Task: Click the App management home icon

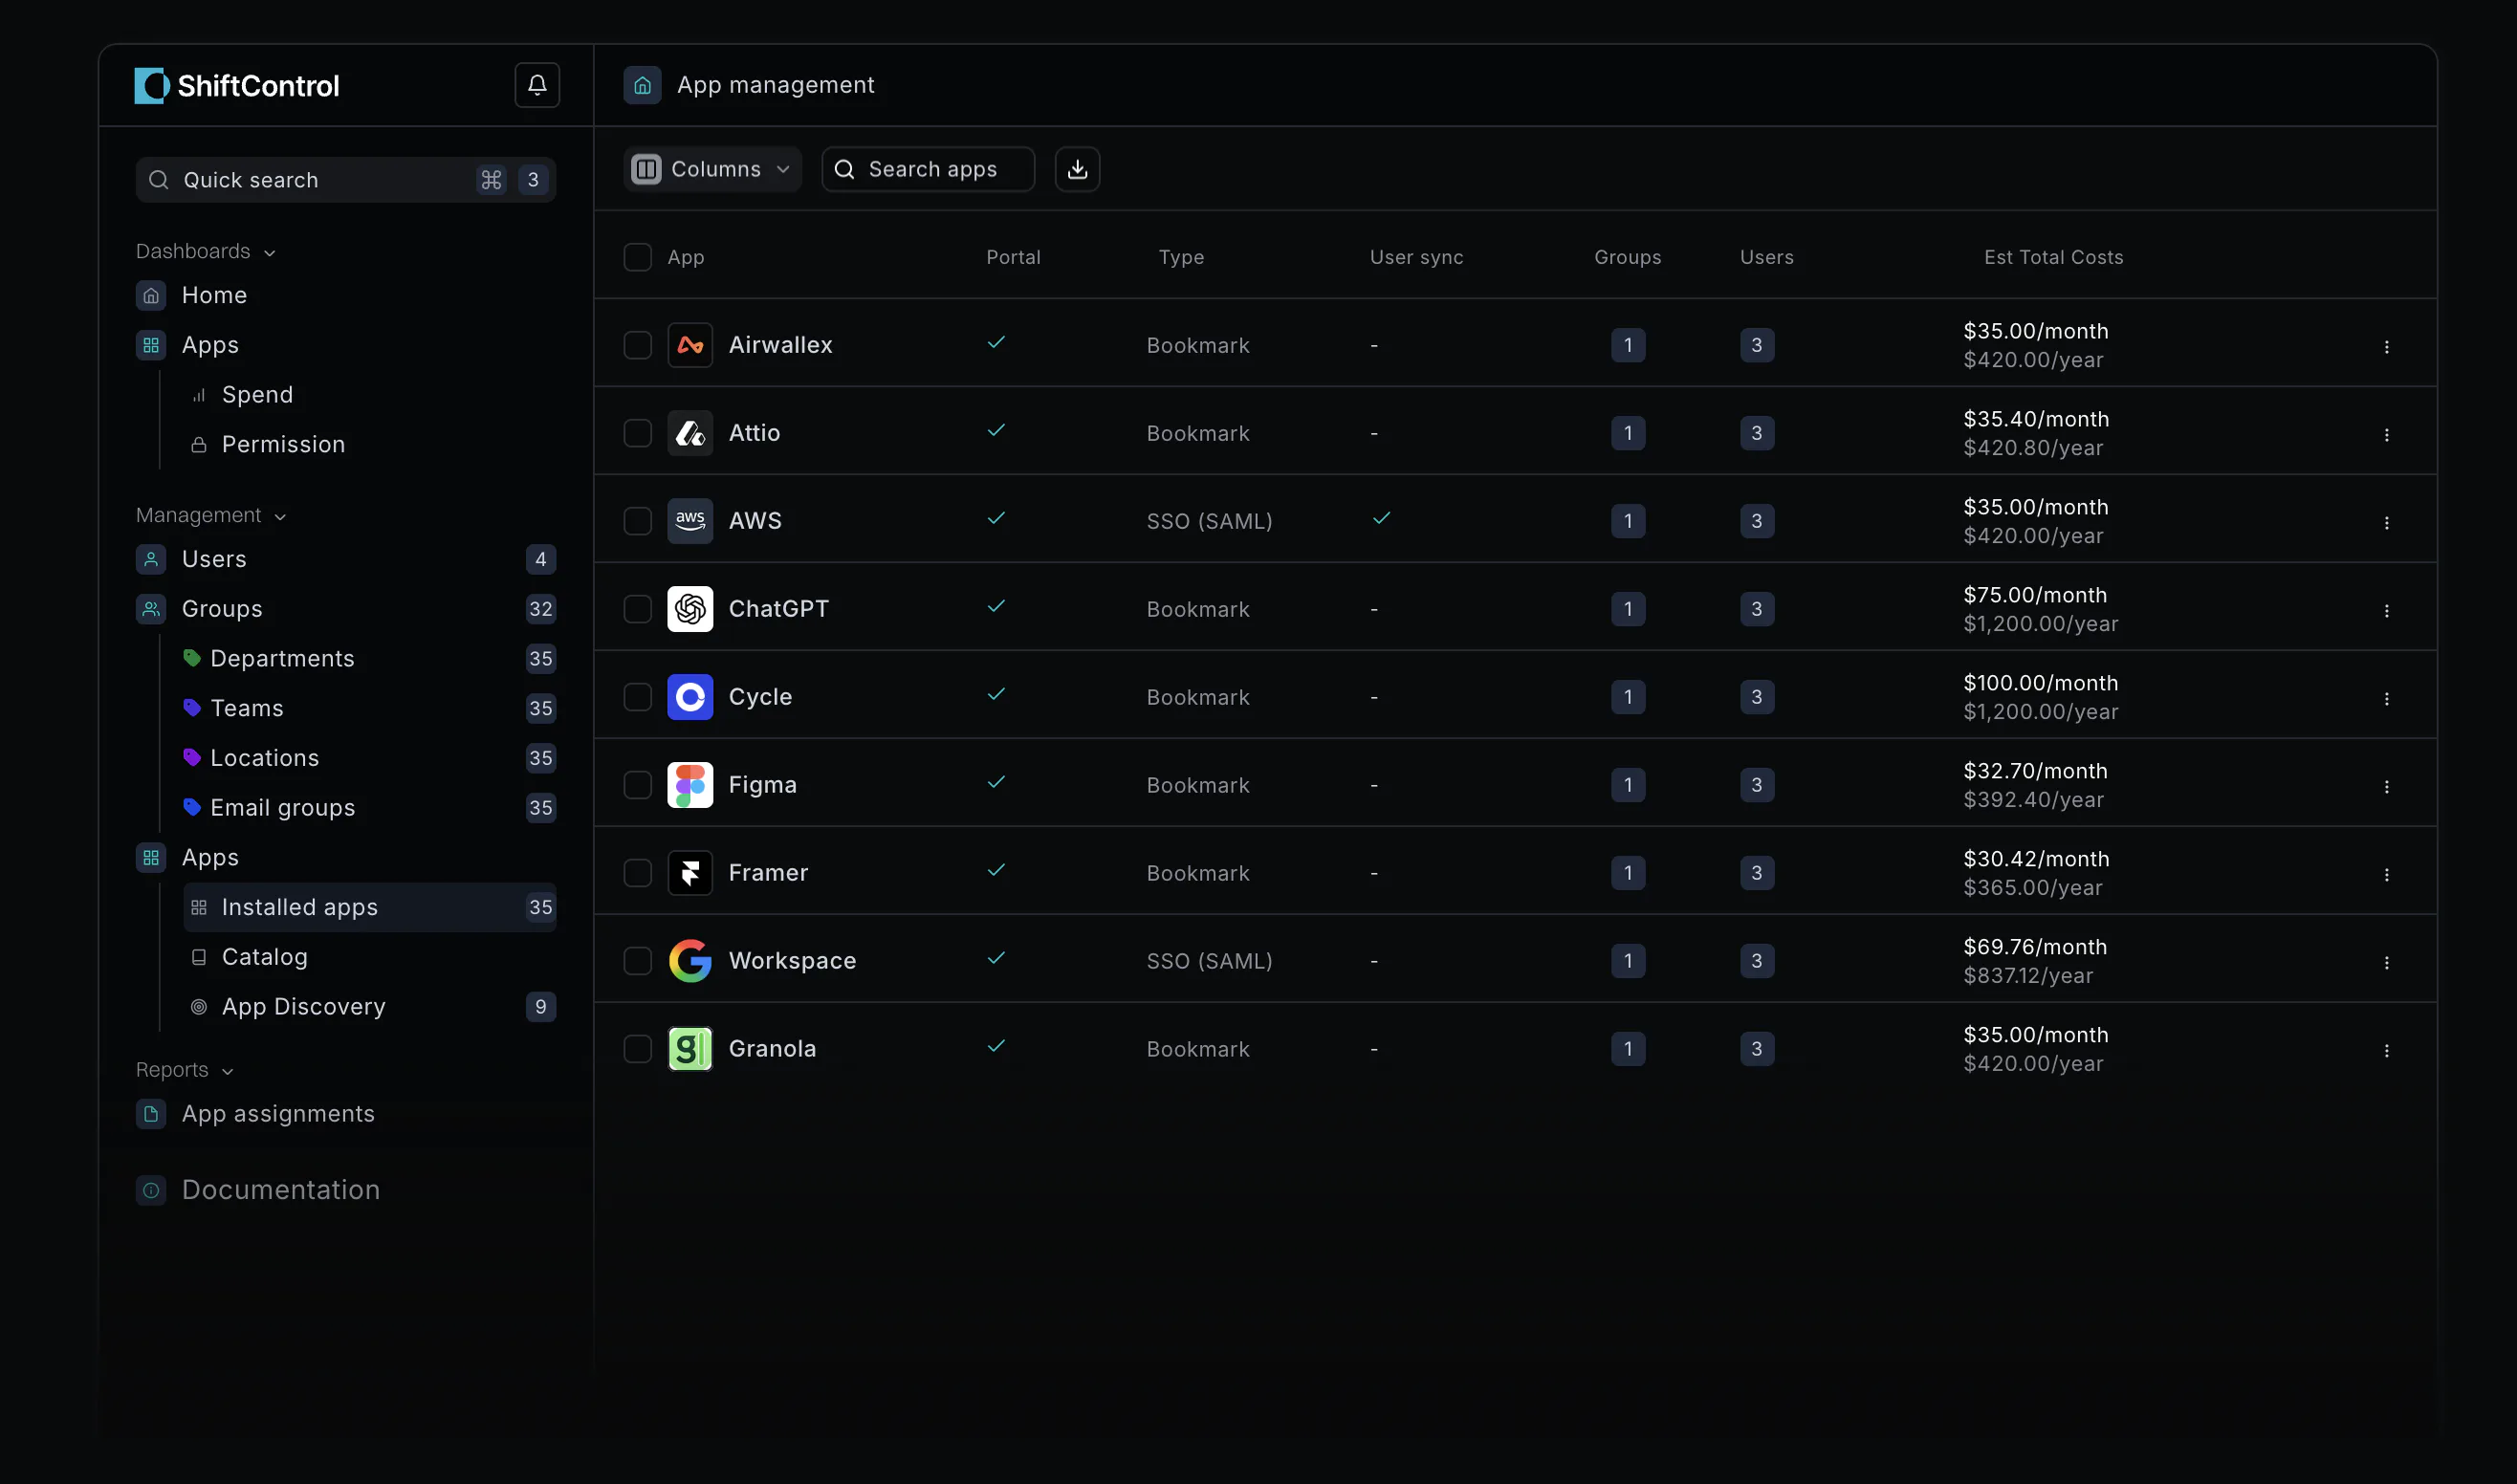Action: pos(642,85)
